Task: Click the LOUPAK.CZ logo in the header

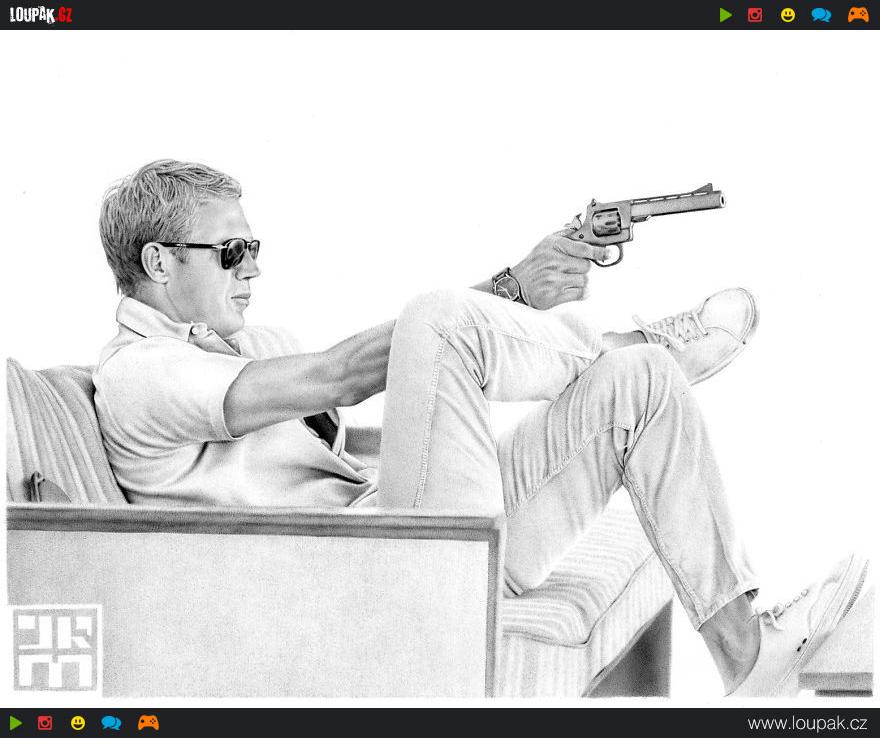Action: tap(41, 15)
